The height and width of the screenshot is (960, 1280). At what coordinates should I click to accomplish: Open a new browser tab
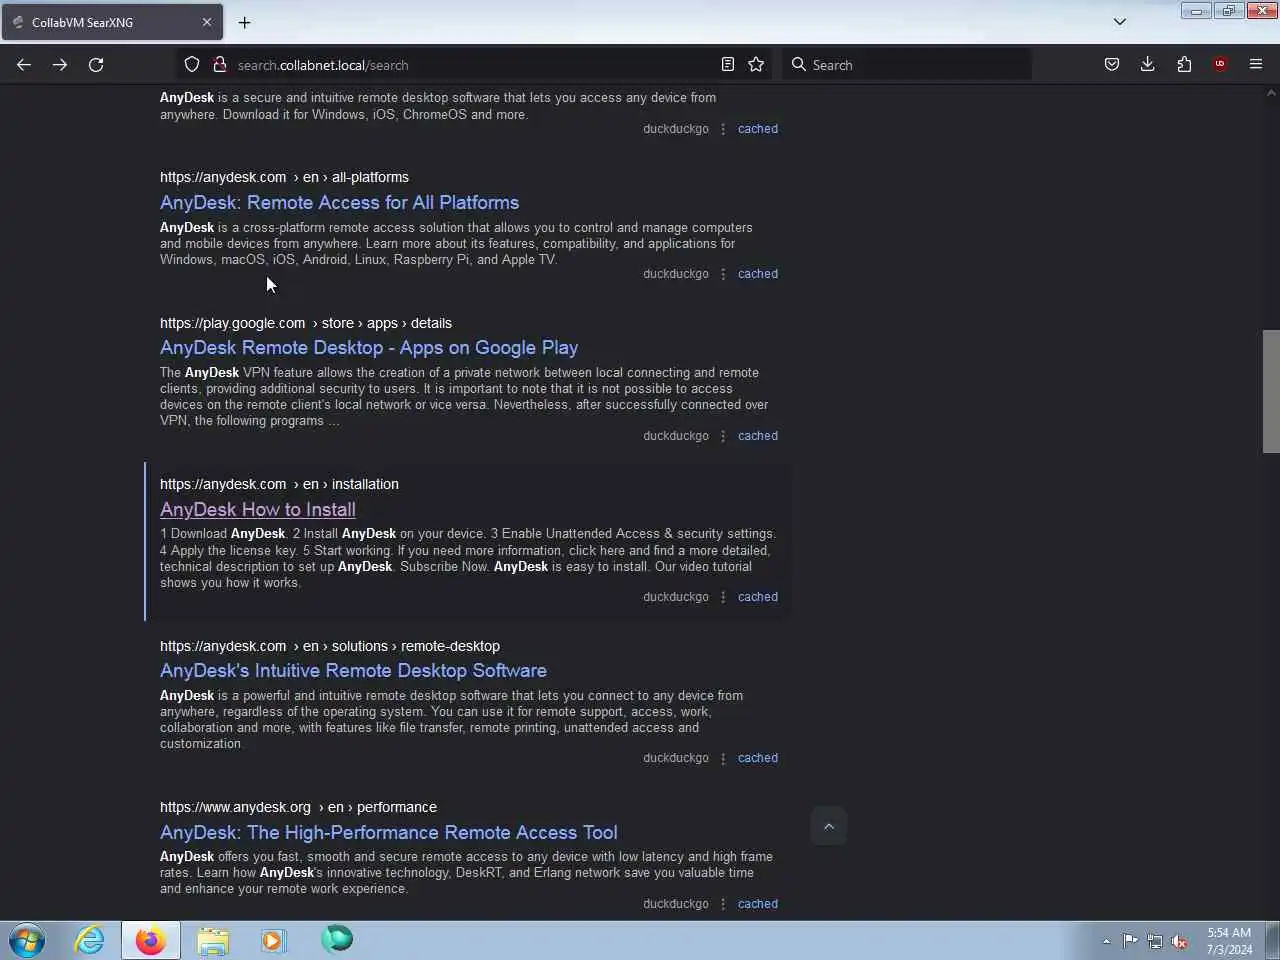point(244,22)
